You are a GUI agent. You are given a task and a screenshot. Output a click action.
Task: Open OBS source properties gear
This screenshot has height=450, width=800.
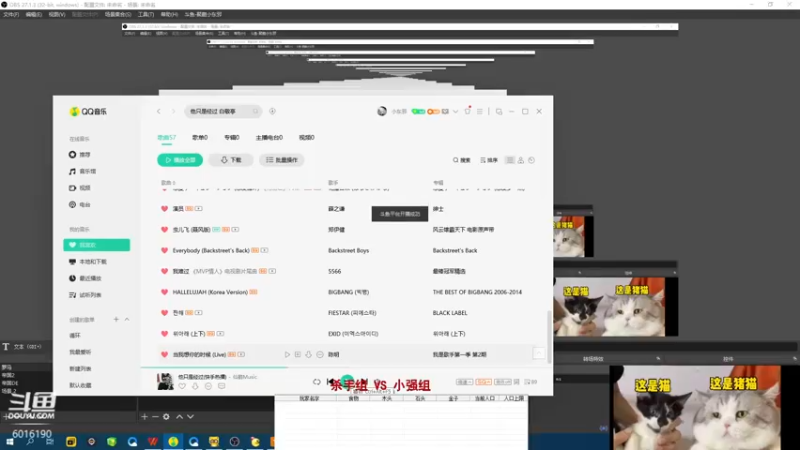click(x=166, y=417)
